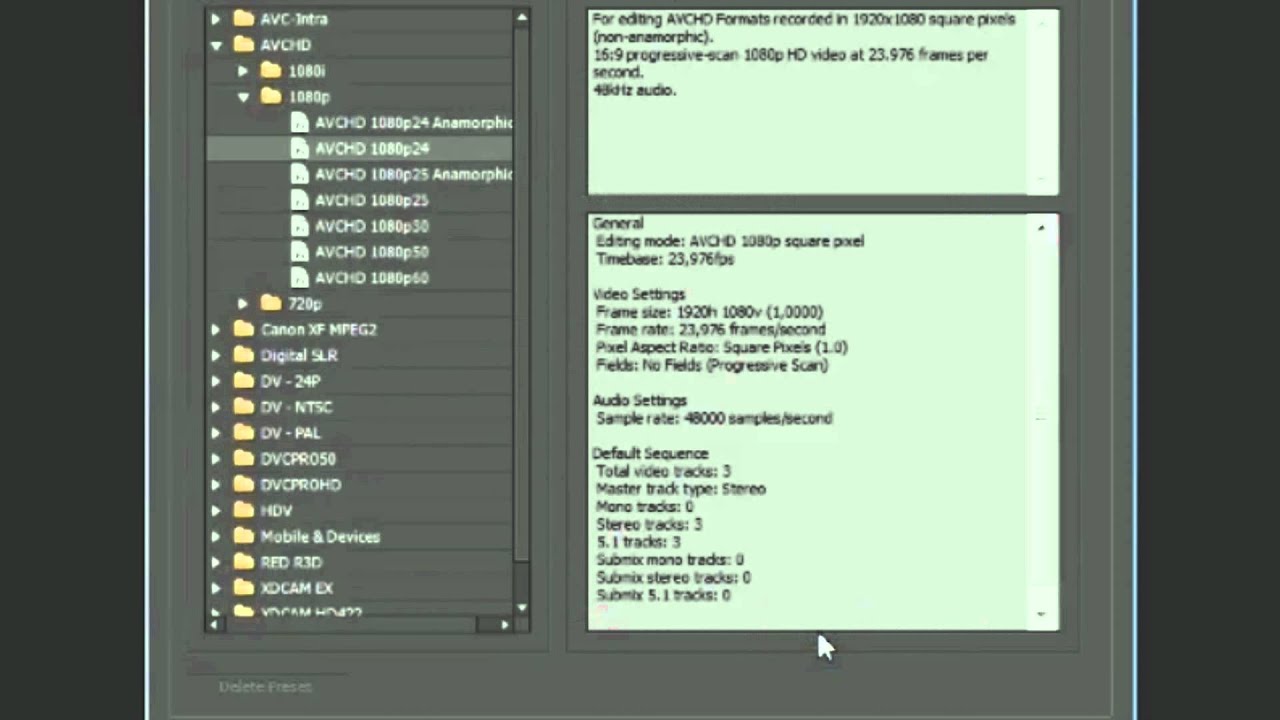Collapse the 1080p subfolder arrow
The width and height of the screenshot is (1280, 720).
pyautogui.click(x=243, y=97)
